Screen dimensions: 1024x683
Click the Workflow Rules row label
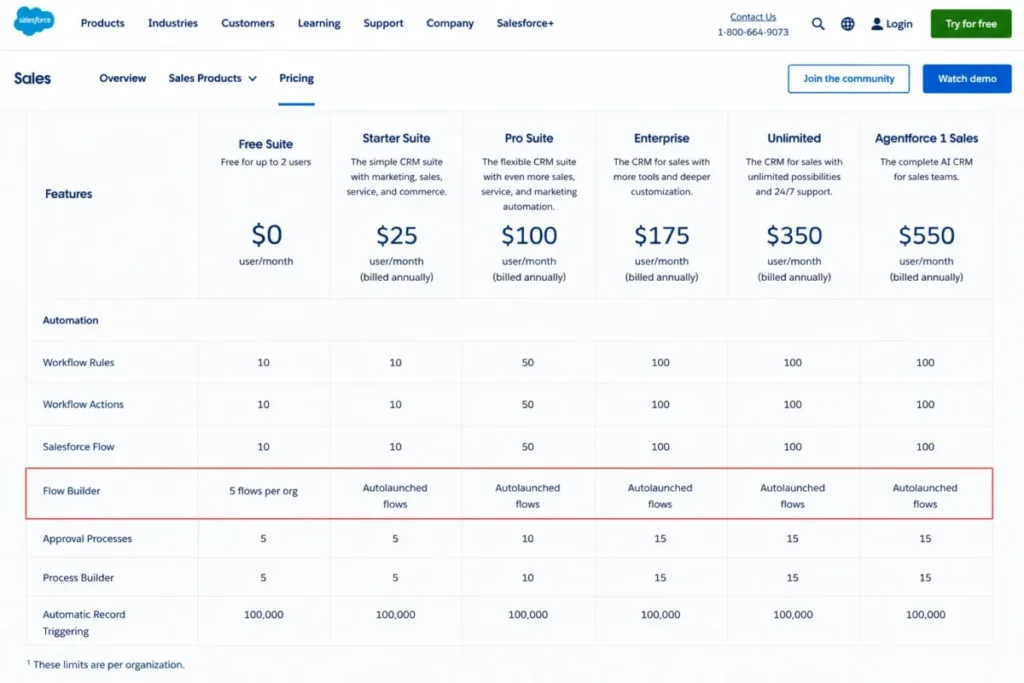point(78,362)
